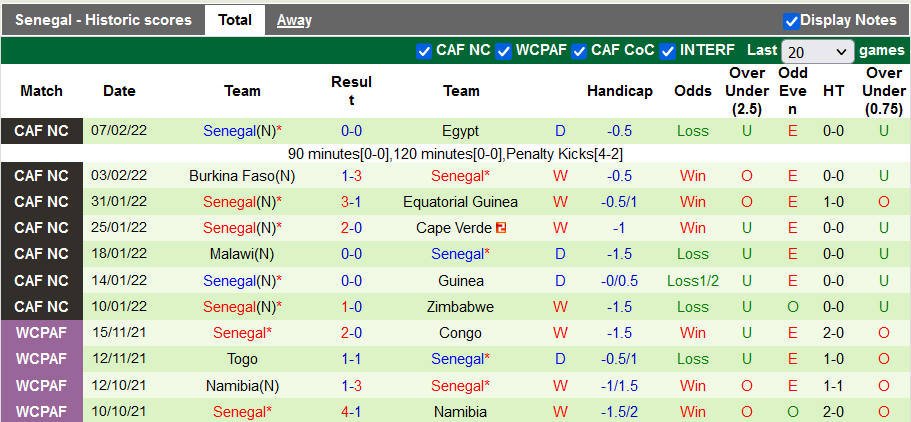Uncheck the CAF NC filter checkbox
The image size is (911, 422).
point(424,50)
